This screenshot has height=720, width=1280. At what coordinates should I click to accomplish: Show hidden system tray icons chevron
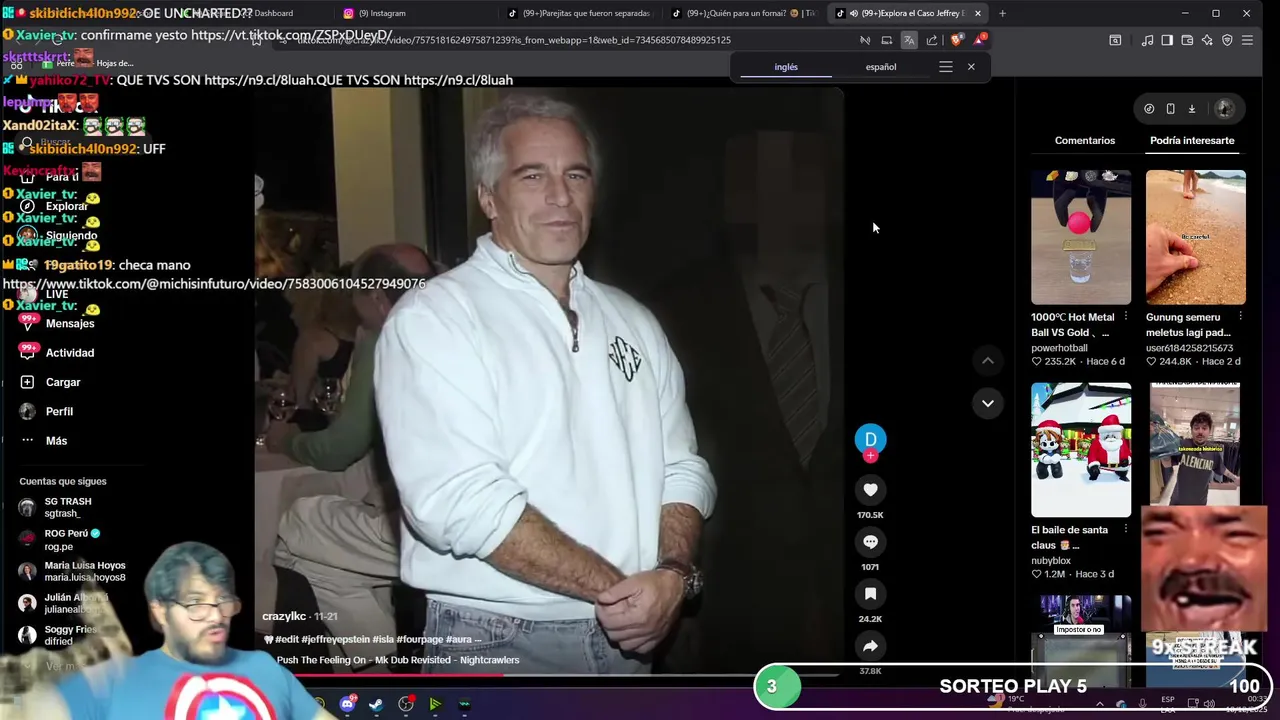(x=1100, y=704)
